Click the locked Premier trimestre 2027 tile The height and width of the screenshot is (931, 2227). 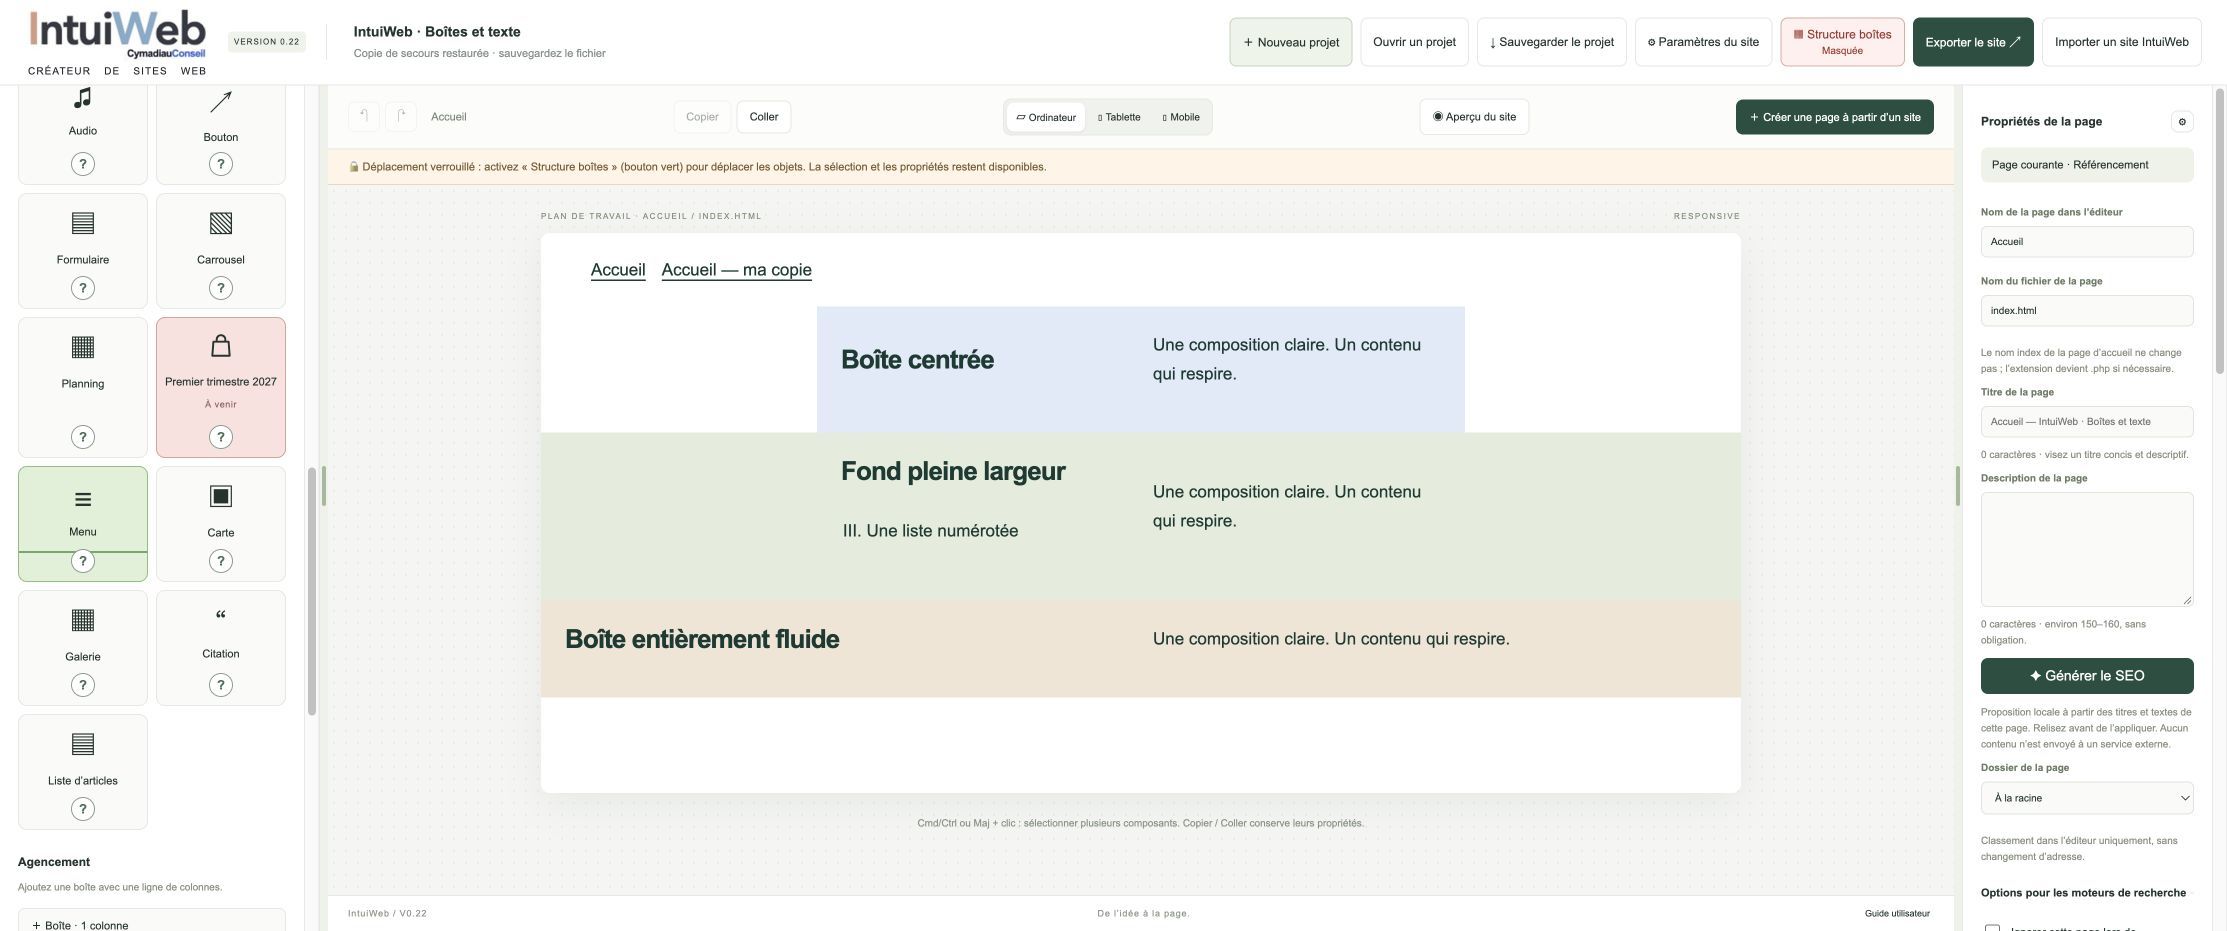(221, 387)
